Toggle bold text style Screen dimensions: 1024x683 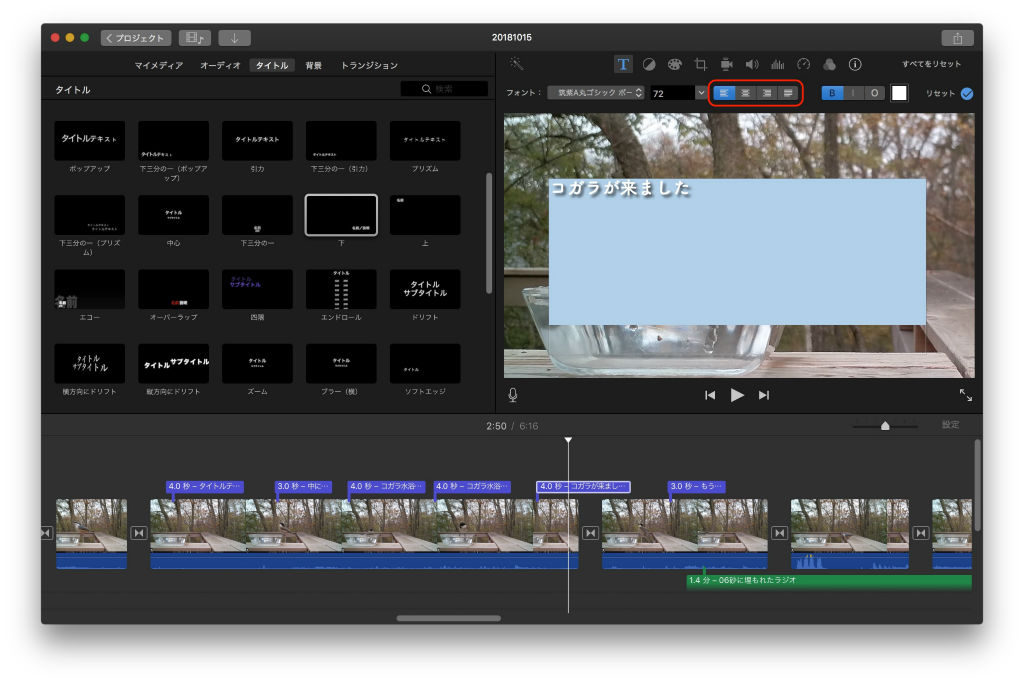tap(832, 93)
